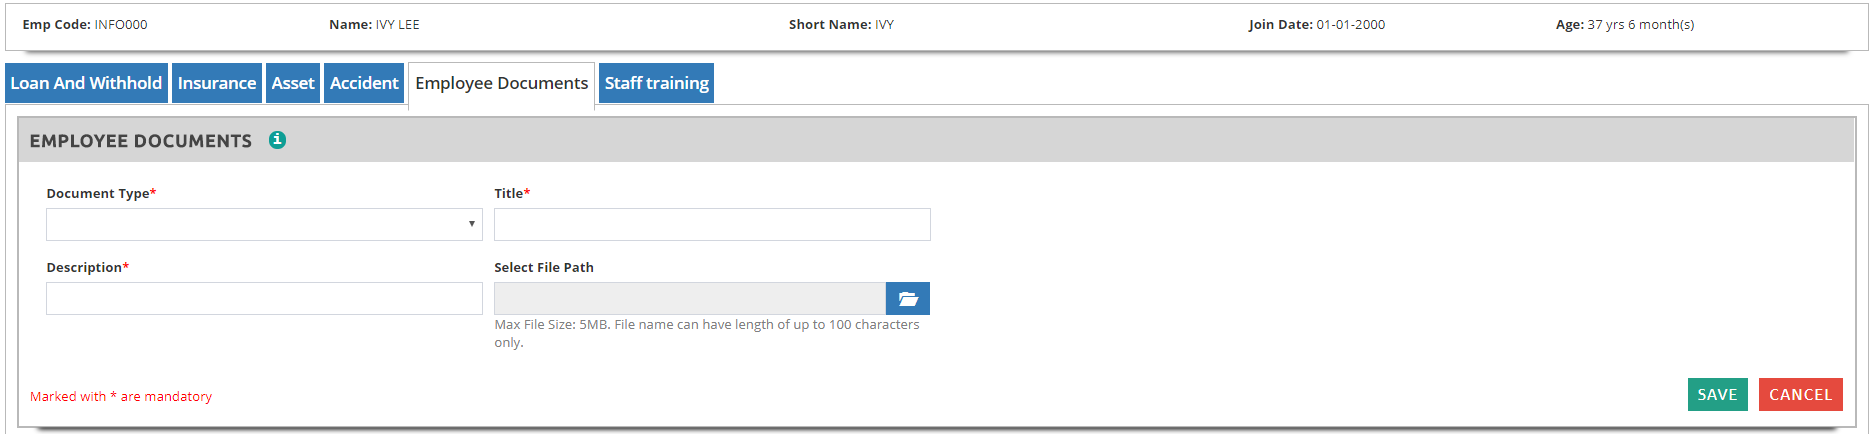
Task: Open the Insurance tab
Action: coord(216,83)
